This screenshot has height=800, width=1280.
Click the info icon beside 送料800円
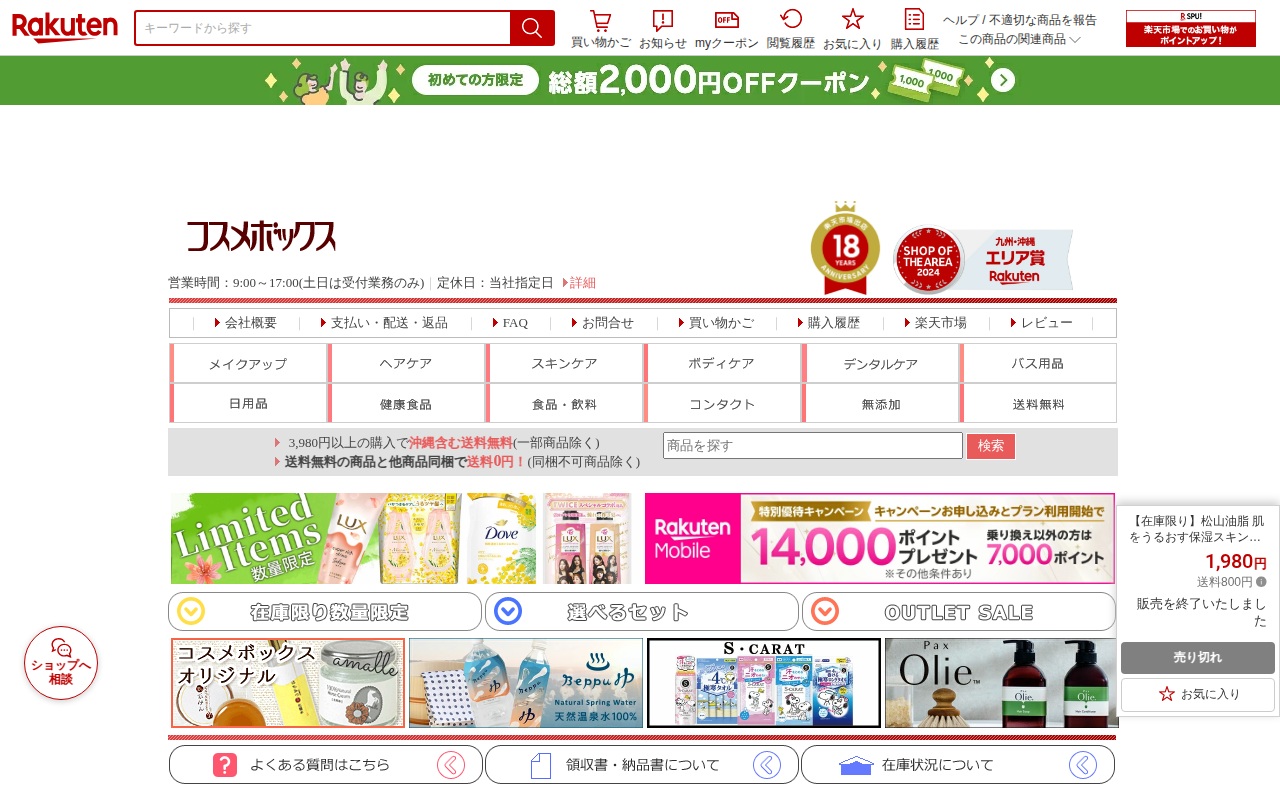1261,582
